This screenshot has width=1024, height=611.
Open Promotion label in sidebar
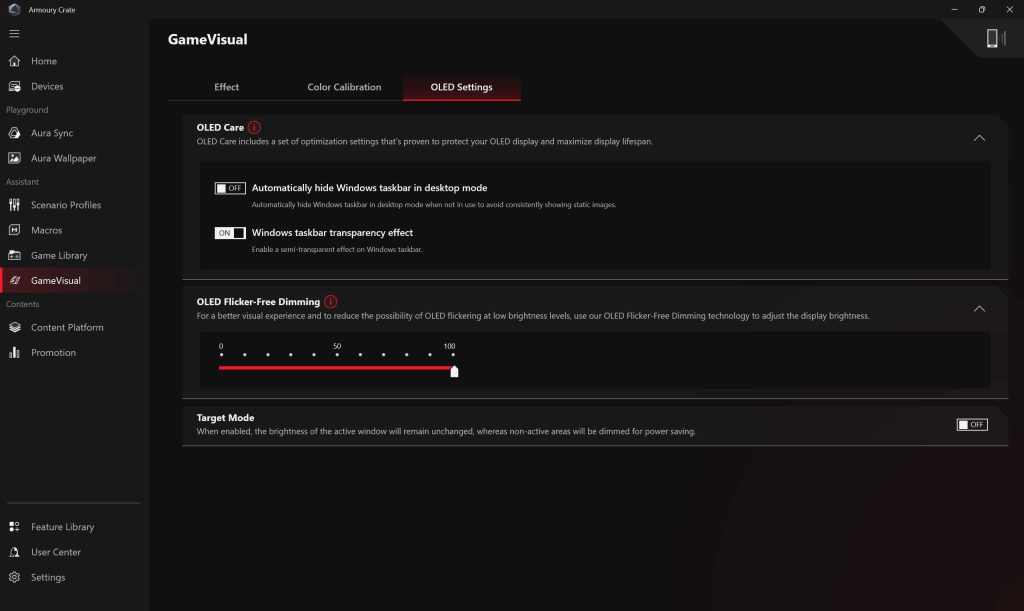[54, 352]
